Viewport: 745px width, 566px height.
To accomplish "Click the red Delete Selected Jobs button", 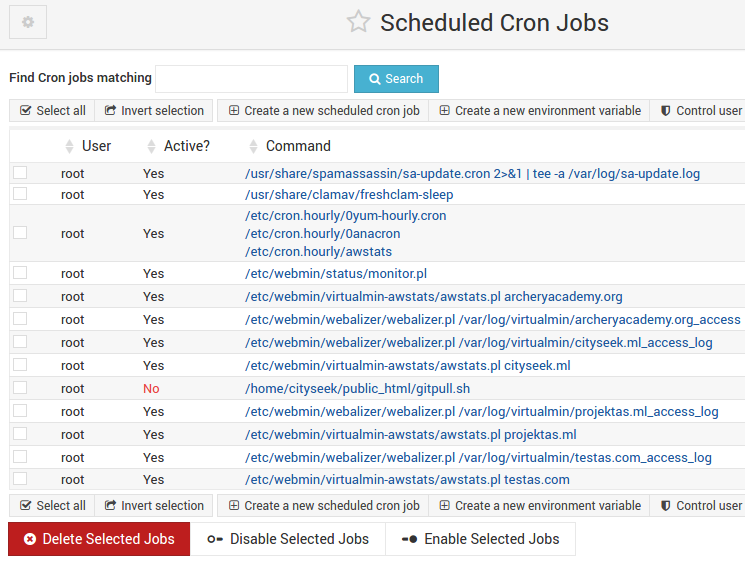I will pos(99,539).
